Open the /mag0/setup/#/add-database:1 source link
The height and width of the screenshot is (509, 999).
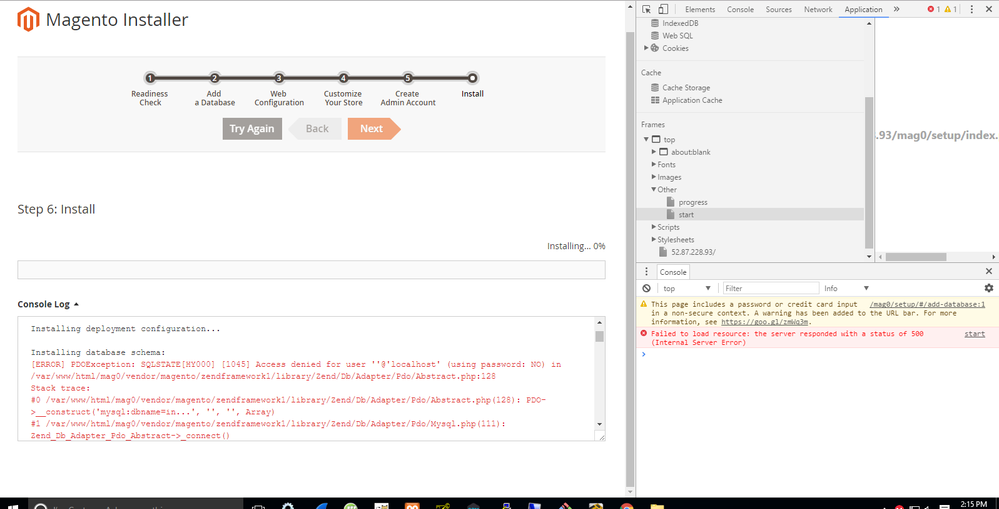click(x=927, y=305)
